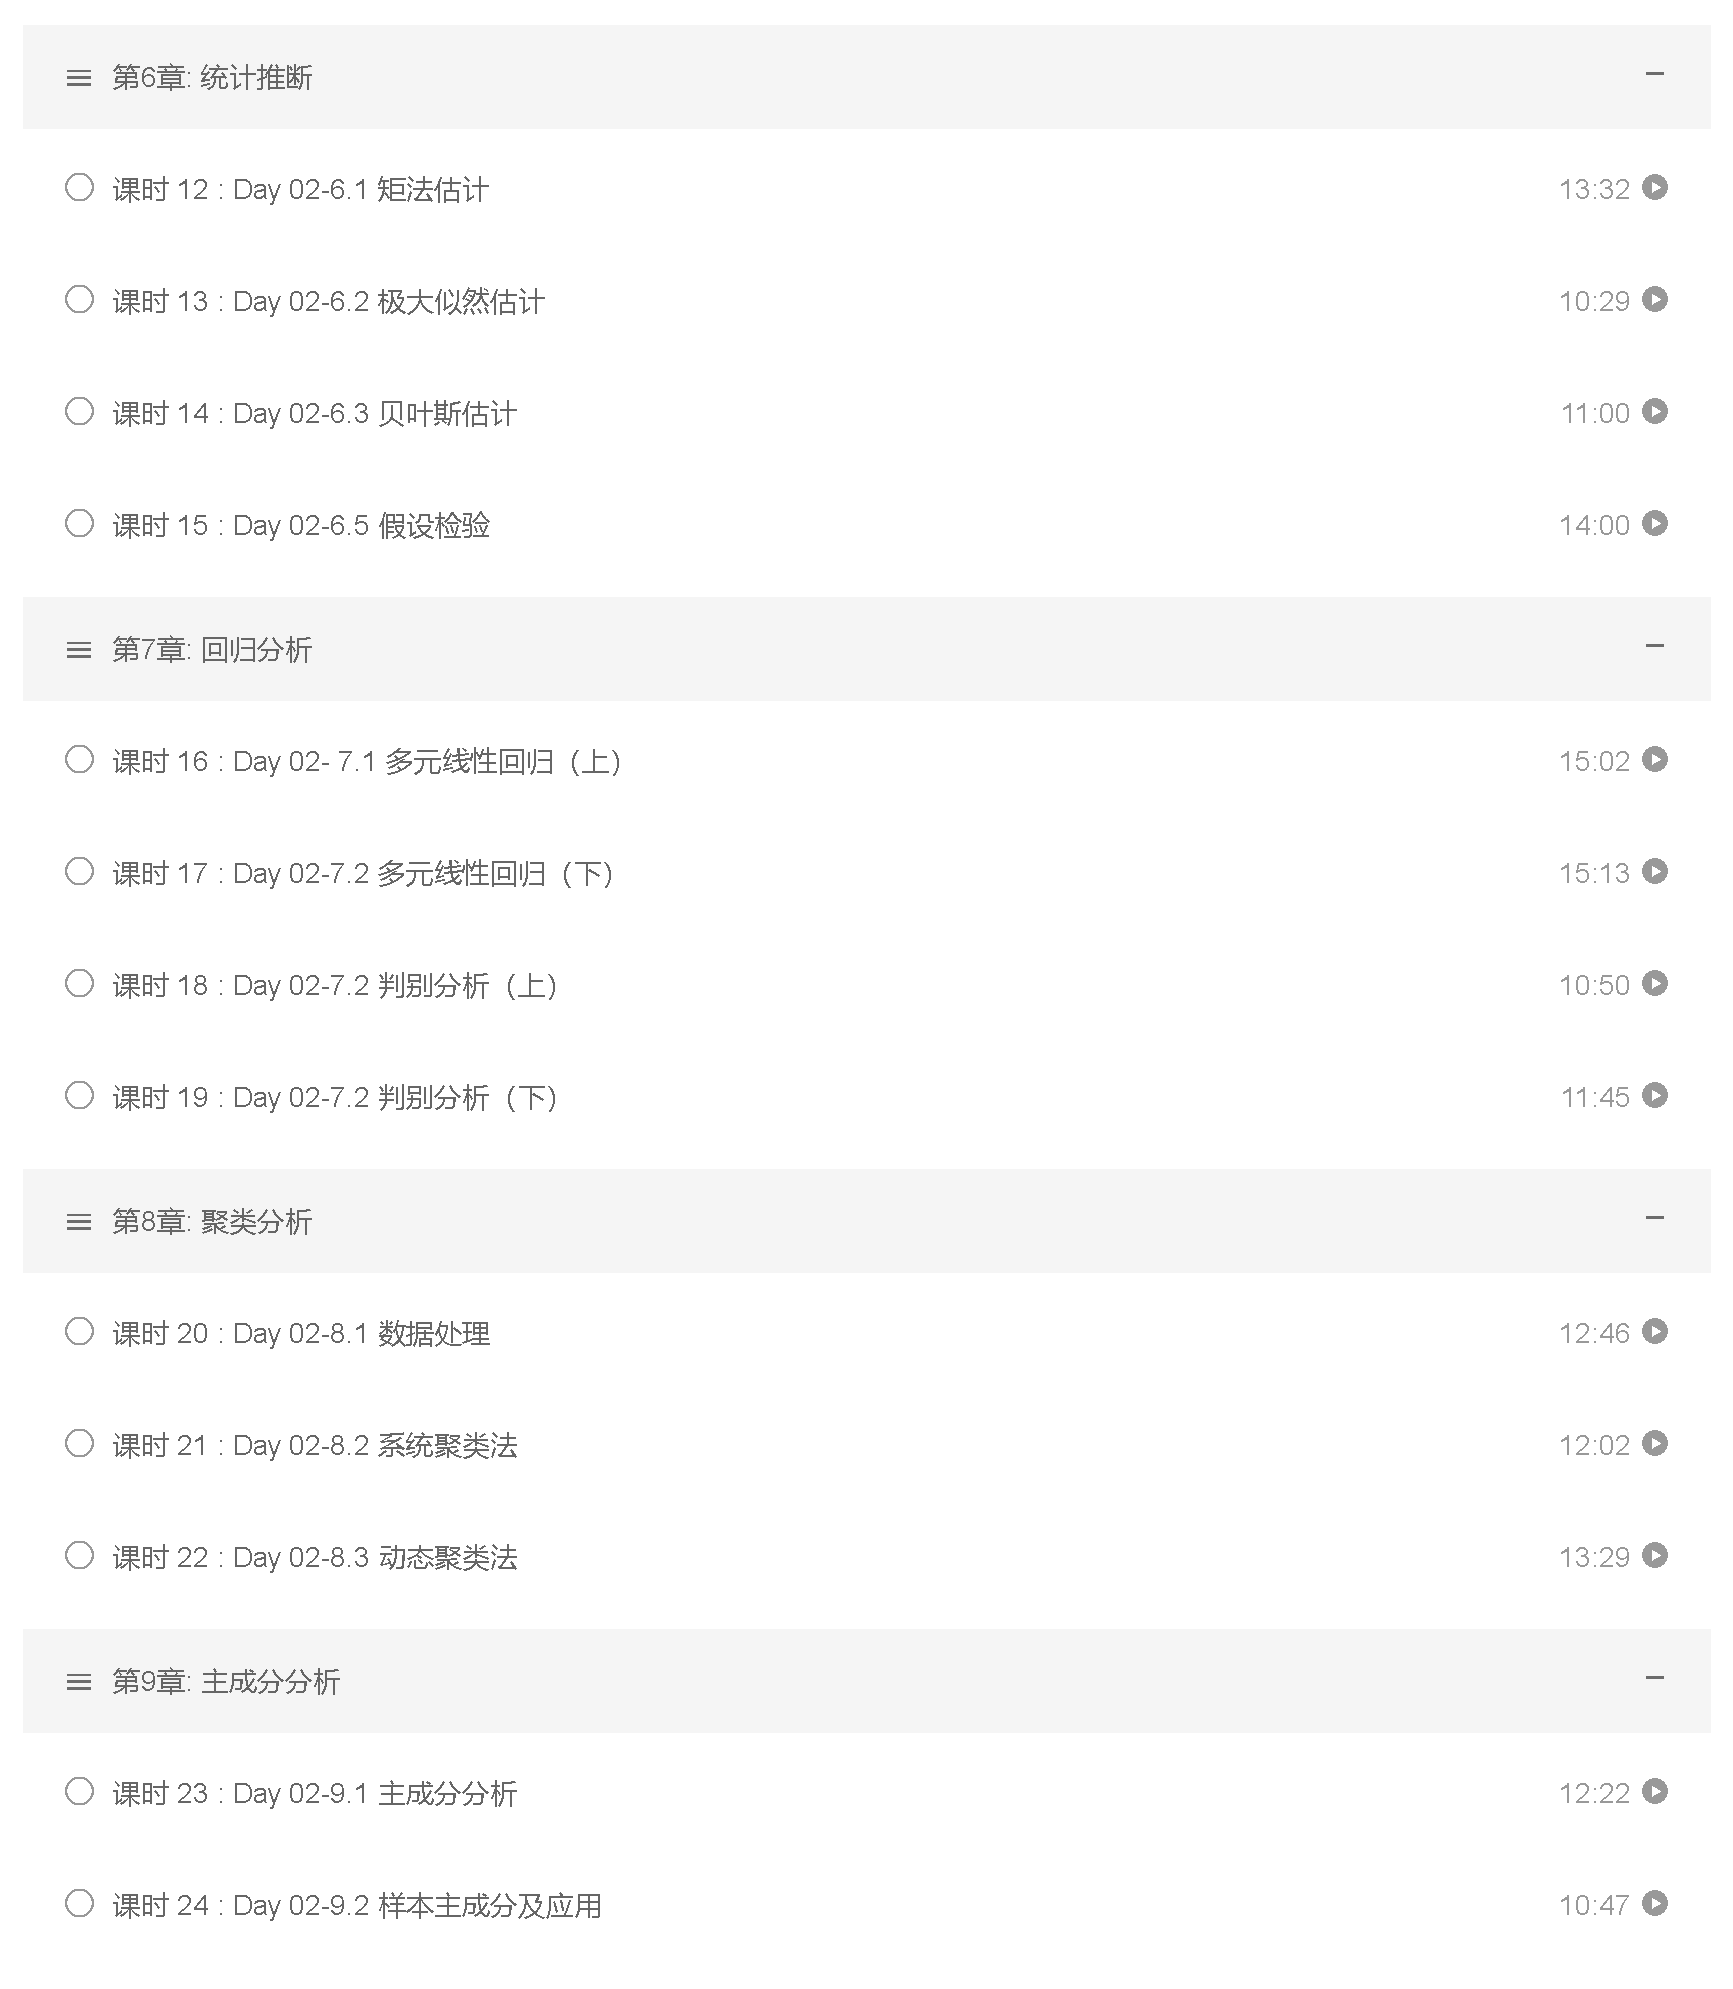This screenshot has width=1733, height=1989.
Task: Open lesson 课时 23 主成分分析
Action: pyautogui.click(x=315, y=1794)
